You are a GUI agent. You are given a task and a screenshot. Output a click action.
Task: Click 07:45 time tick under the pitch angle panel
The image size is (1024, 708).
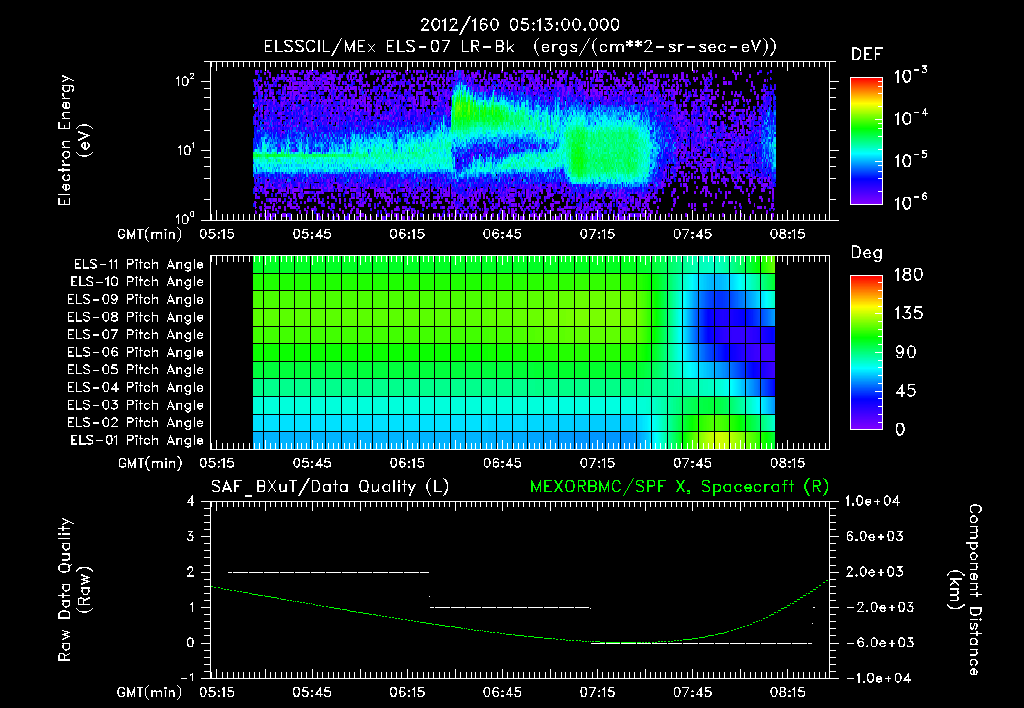tap(692, 463)
